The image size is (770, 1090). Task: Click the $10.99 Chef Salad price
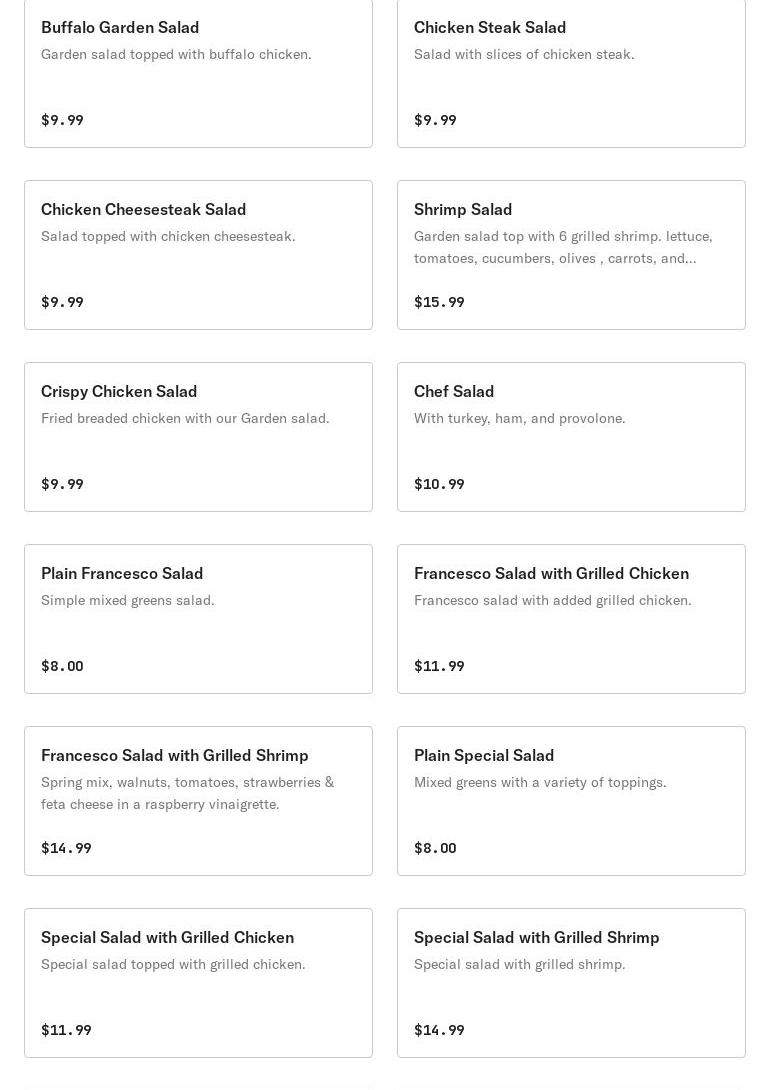(439, 484)
